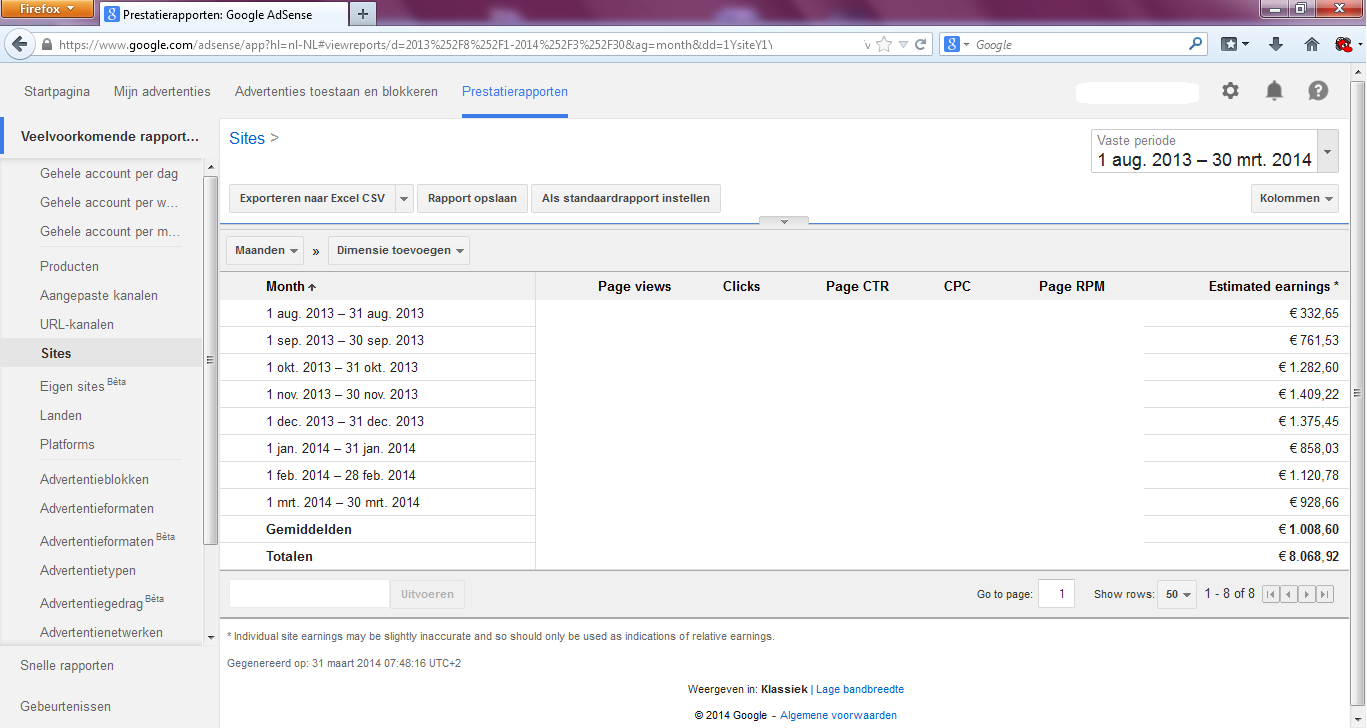The image size is (1367, 728).
Task: Click the padlock site identity icon
Action: click(46, 45)
